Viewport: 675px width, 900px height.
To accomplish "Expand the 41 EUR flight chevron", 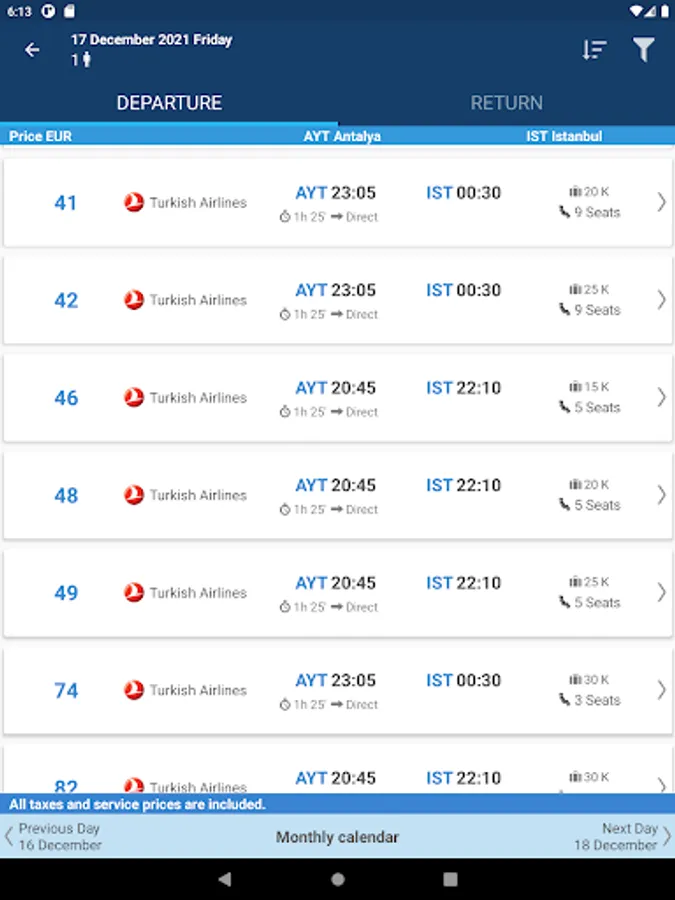I will (x=661, y=202).
